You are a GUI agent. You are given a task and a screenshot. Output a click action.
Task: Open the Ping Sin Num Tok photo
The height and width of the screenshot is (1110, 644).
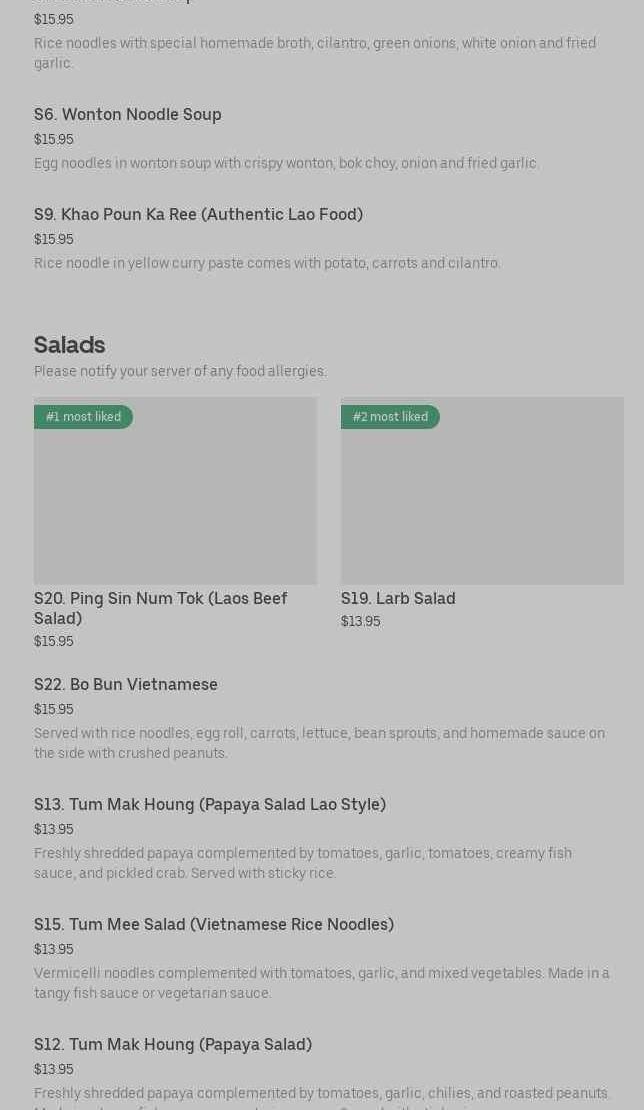coord(175,500)
